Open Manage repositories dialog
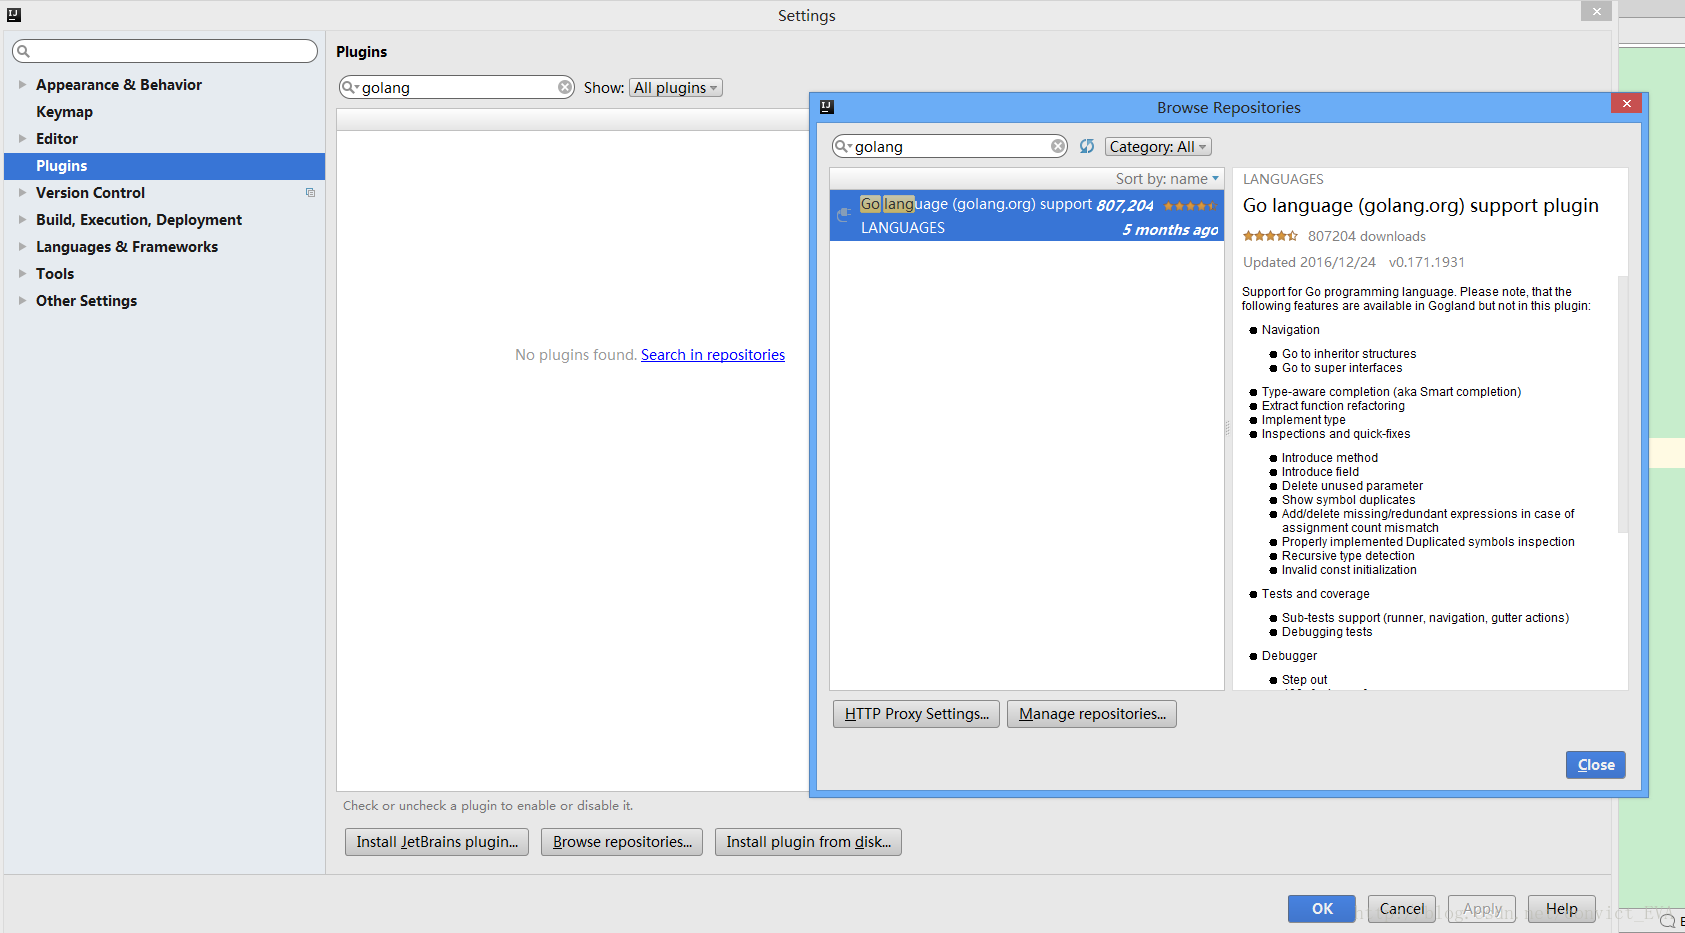The image size is (1685, 933). (1092, 714)
